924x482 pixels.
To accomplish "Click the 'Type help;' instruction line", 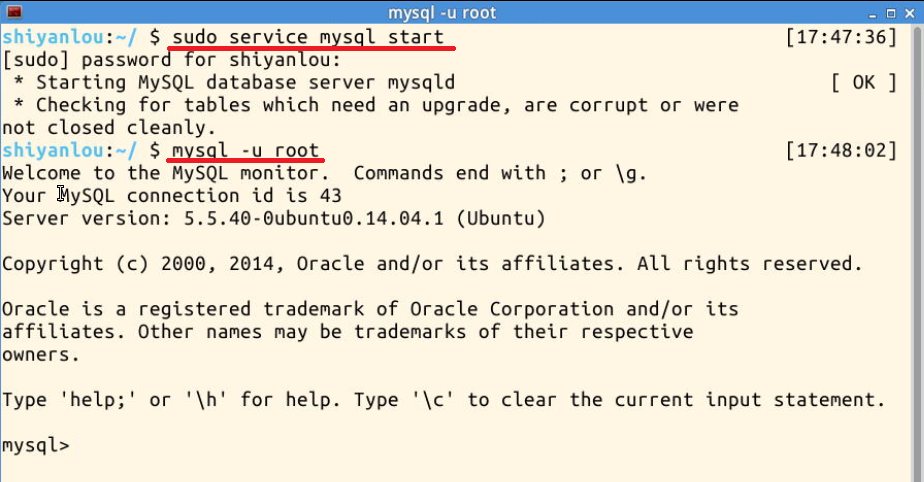I will click(x=443, y=400).
